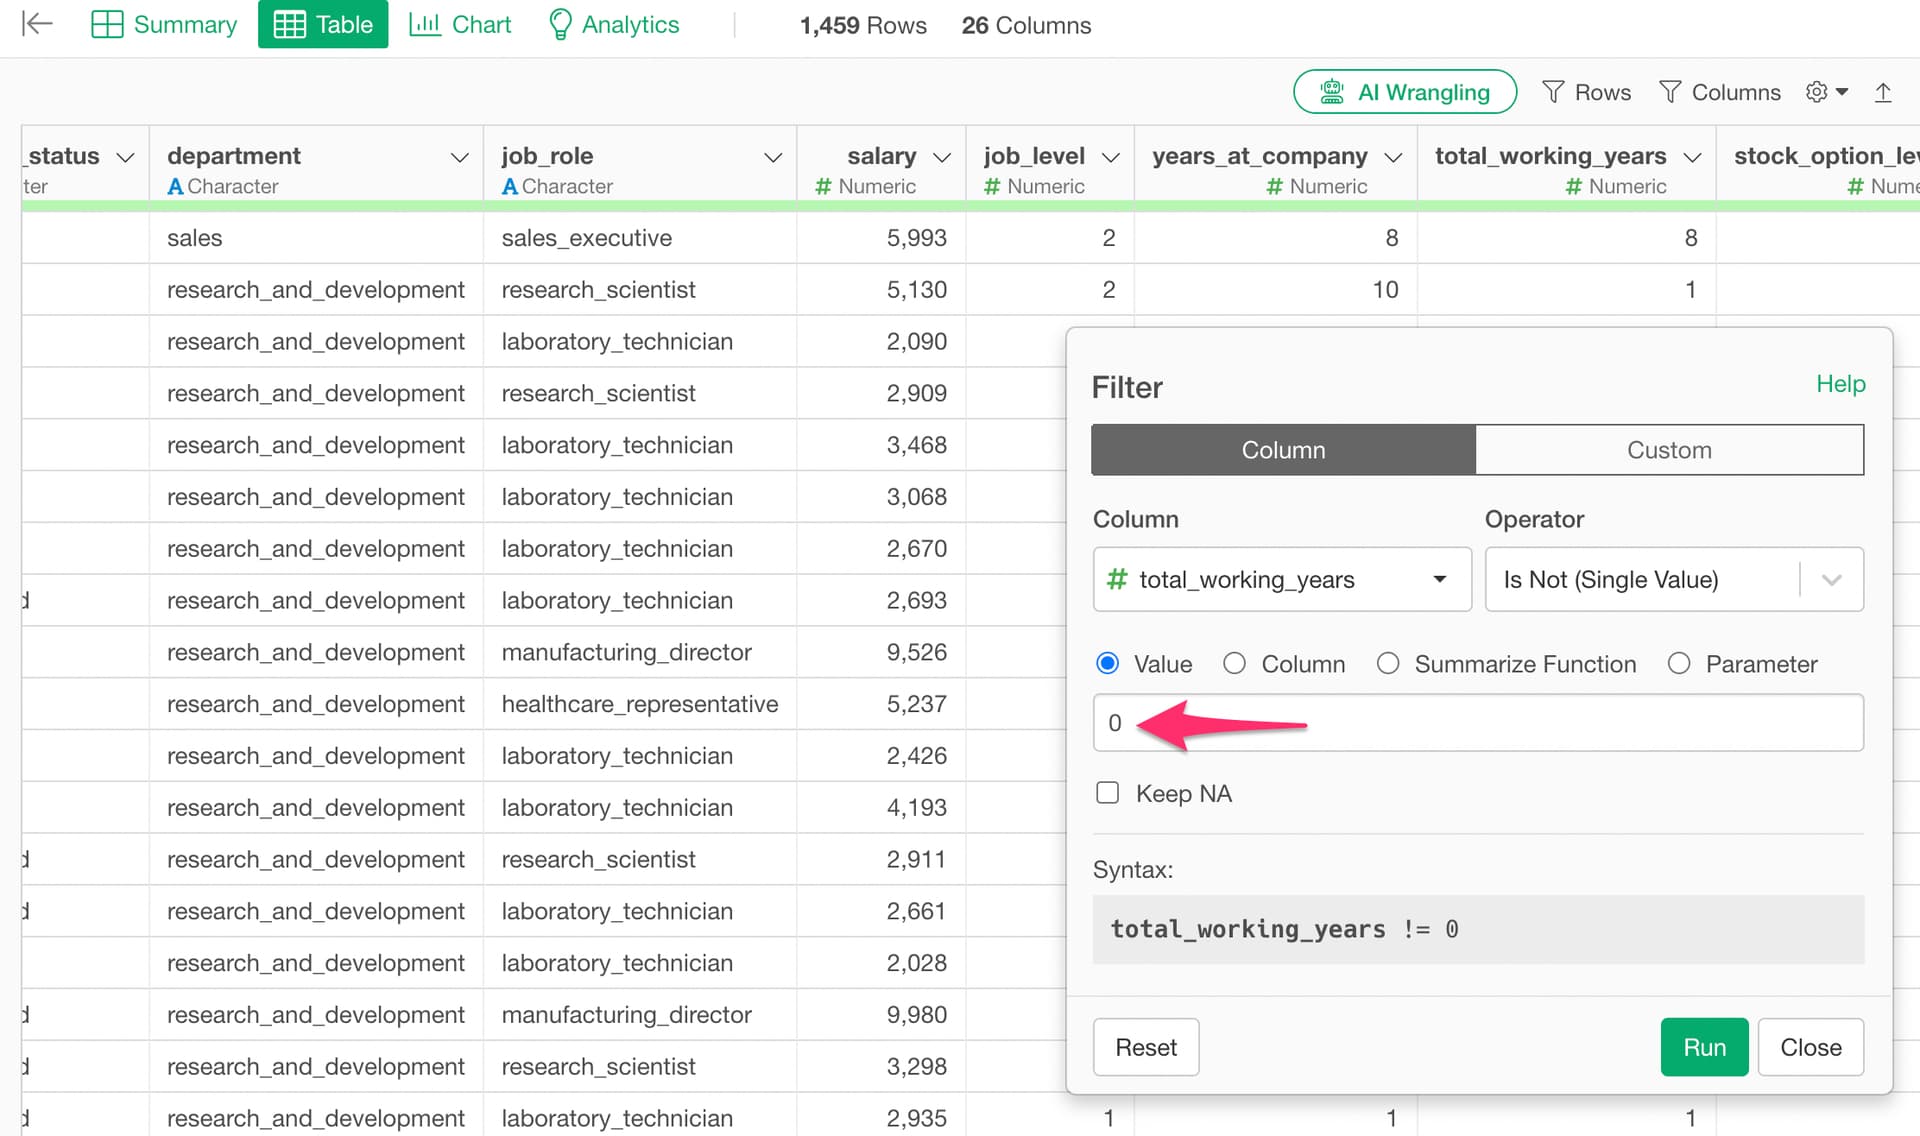Open the Operator dropdown Is Not (Single Value)

tap(1674, 579)
